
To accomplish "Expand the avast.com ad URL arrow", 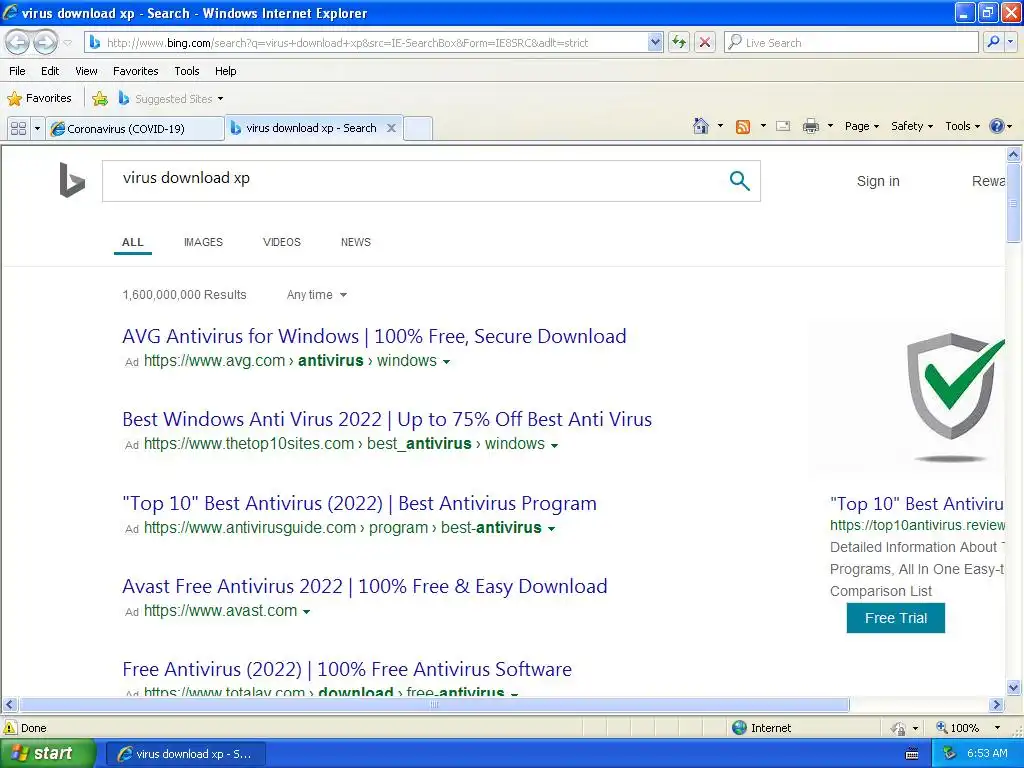I will click(306, 612).
